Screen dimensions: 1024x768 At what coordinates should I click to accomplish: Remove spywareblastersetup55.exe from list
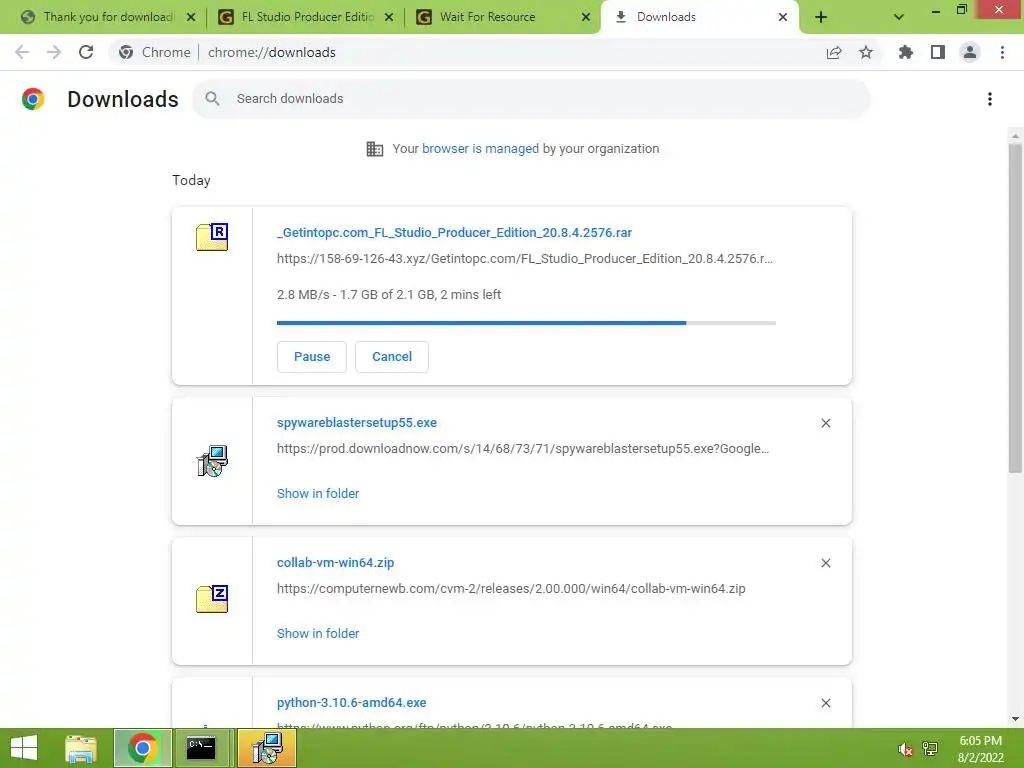coord(825,423)
